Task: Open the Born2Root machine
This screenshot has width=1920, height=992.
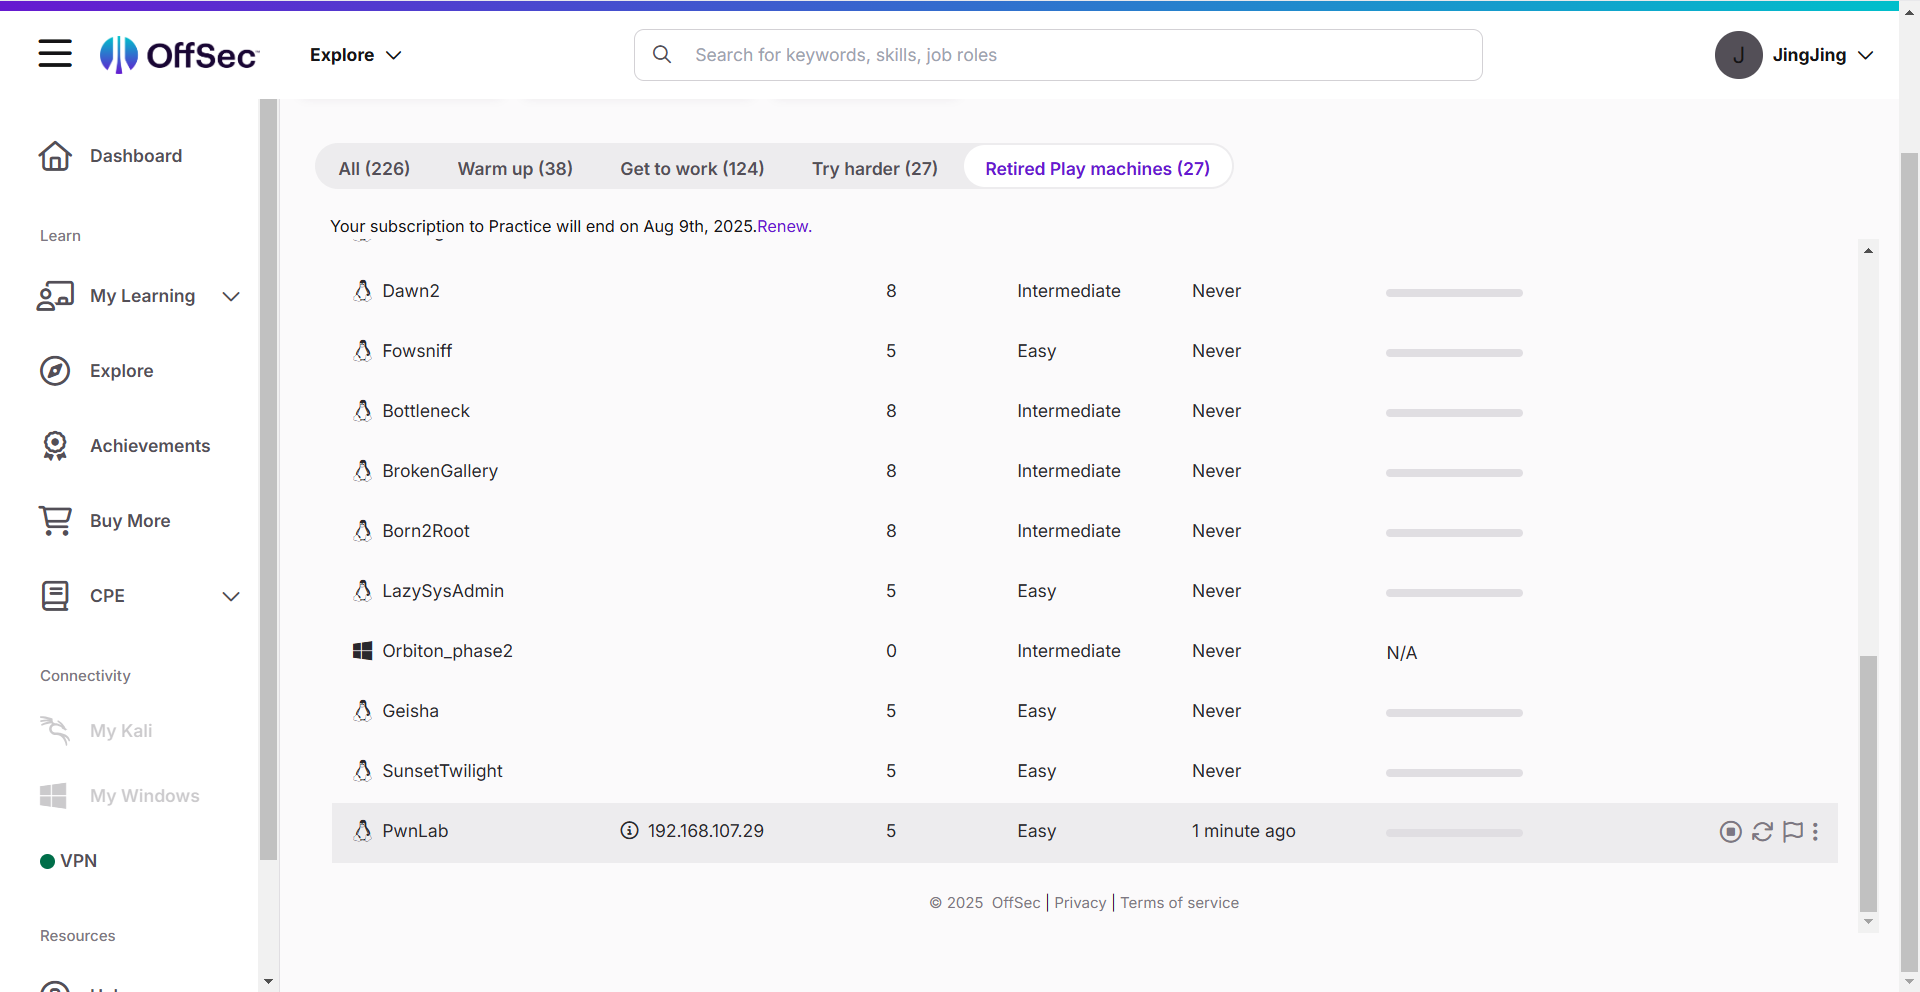Action: tap(426, 531)
